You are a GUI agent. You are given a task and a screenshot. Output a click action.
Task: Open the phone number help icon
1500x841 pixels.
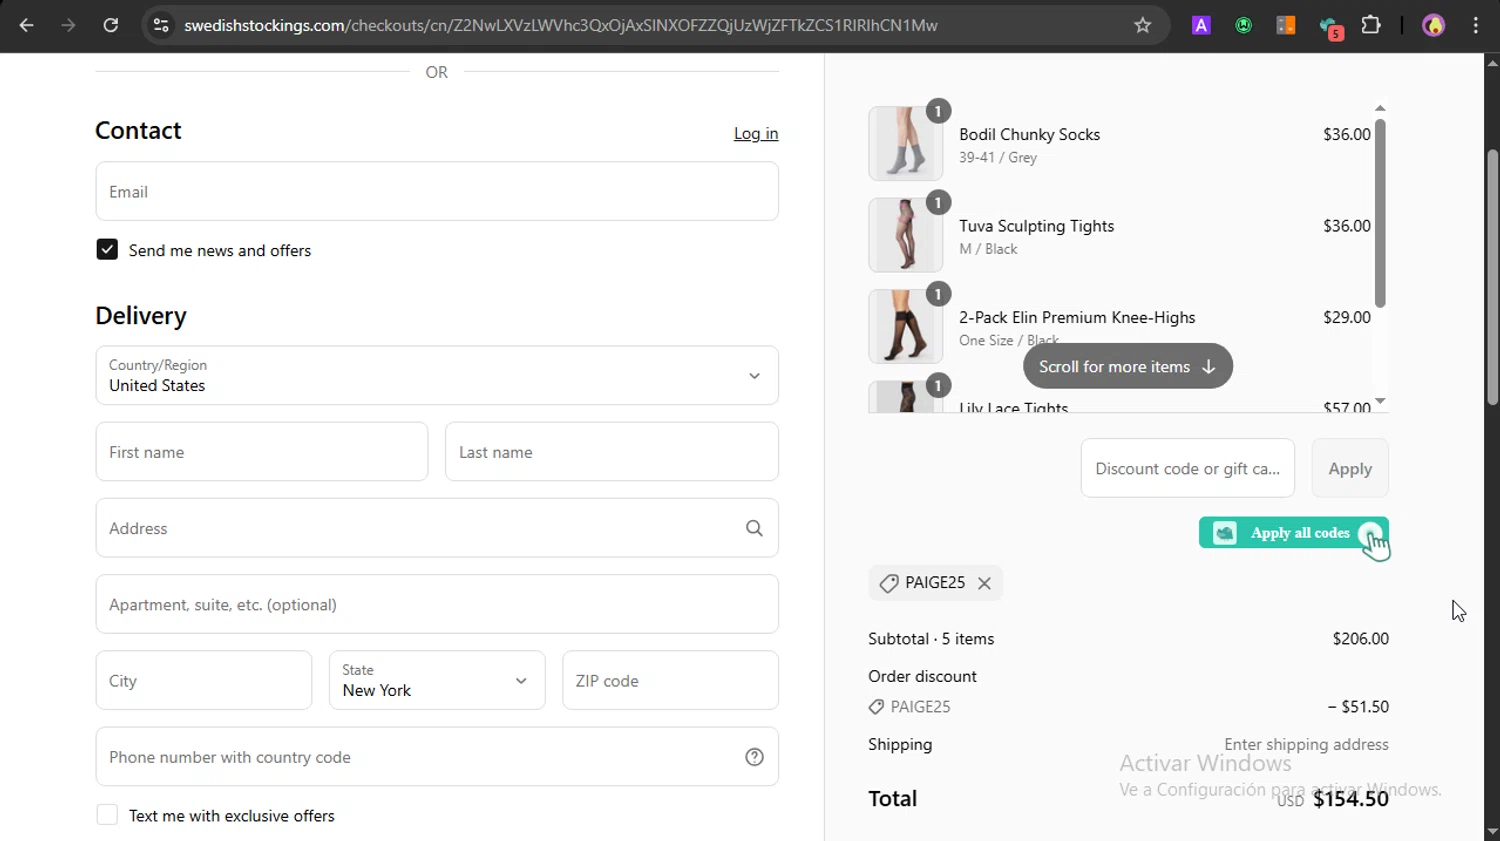click(754, 757)
